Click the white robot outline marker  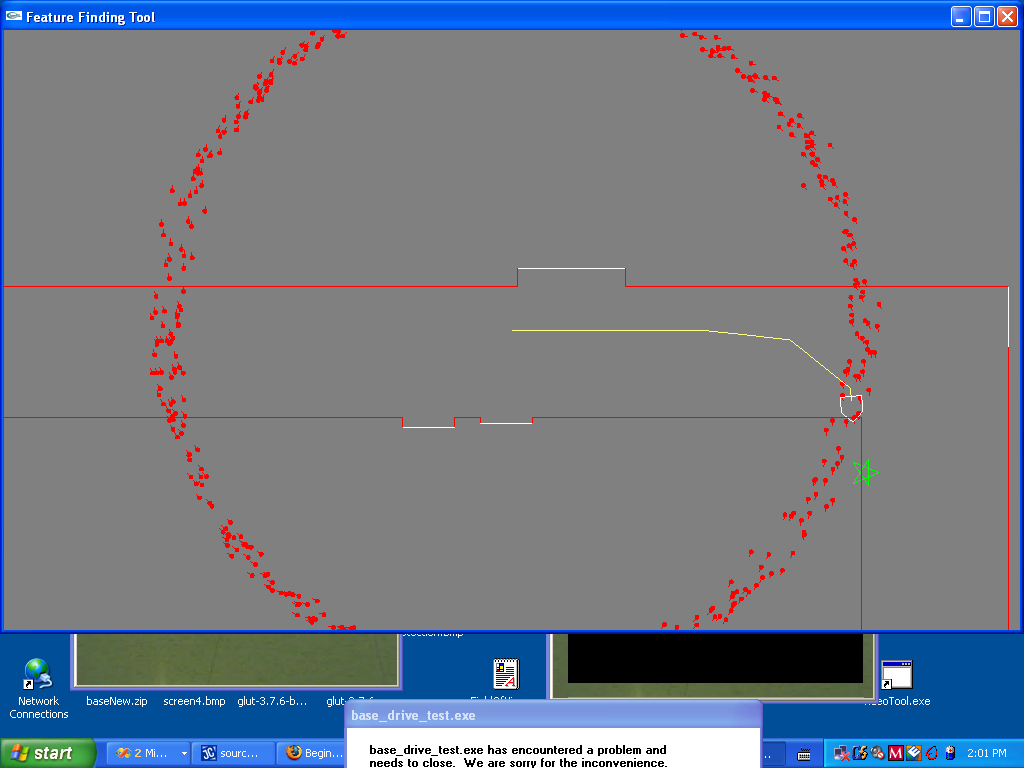[851, 406]
